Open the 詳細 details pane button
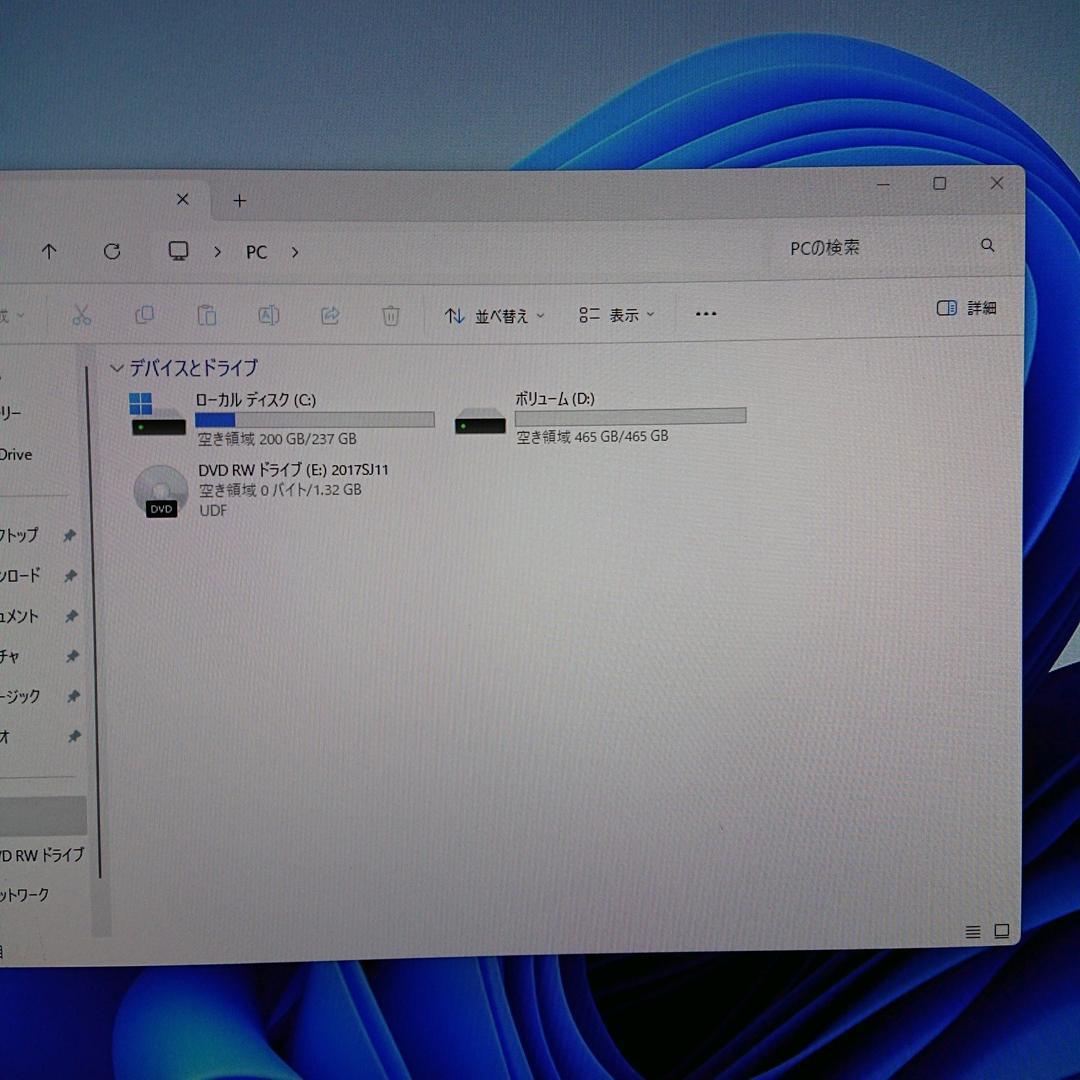 (x=966, y=307)
